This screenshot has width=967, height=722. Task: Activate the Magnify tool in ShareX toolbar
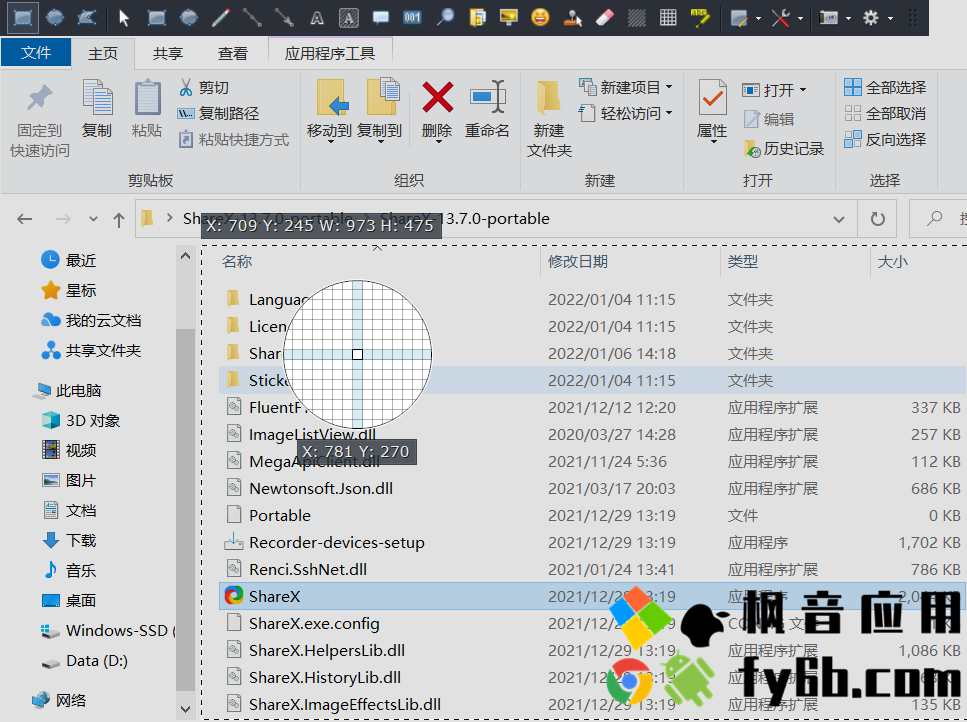point(445,18)
